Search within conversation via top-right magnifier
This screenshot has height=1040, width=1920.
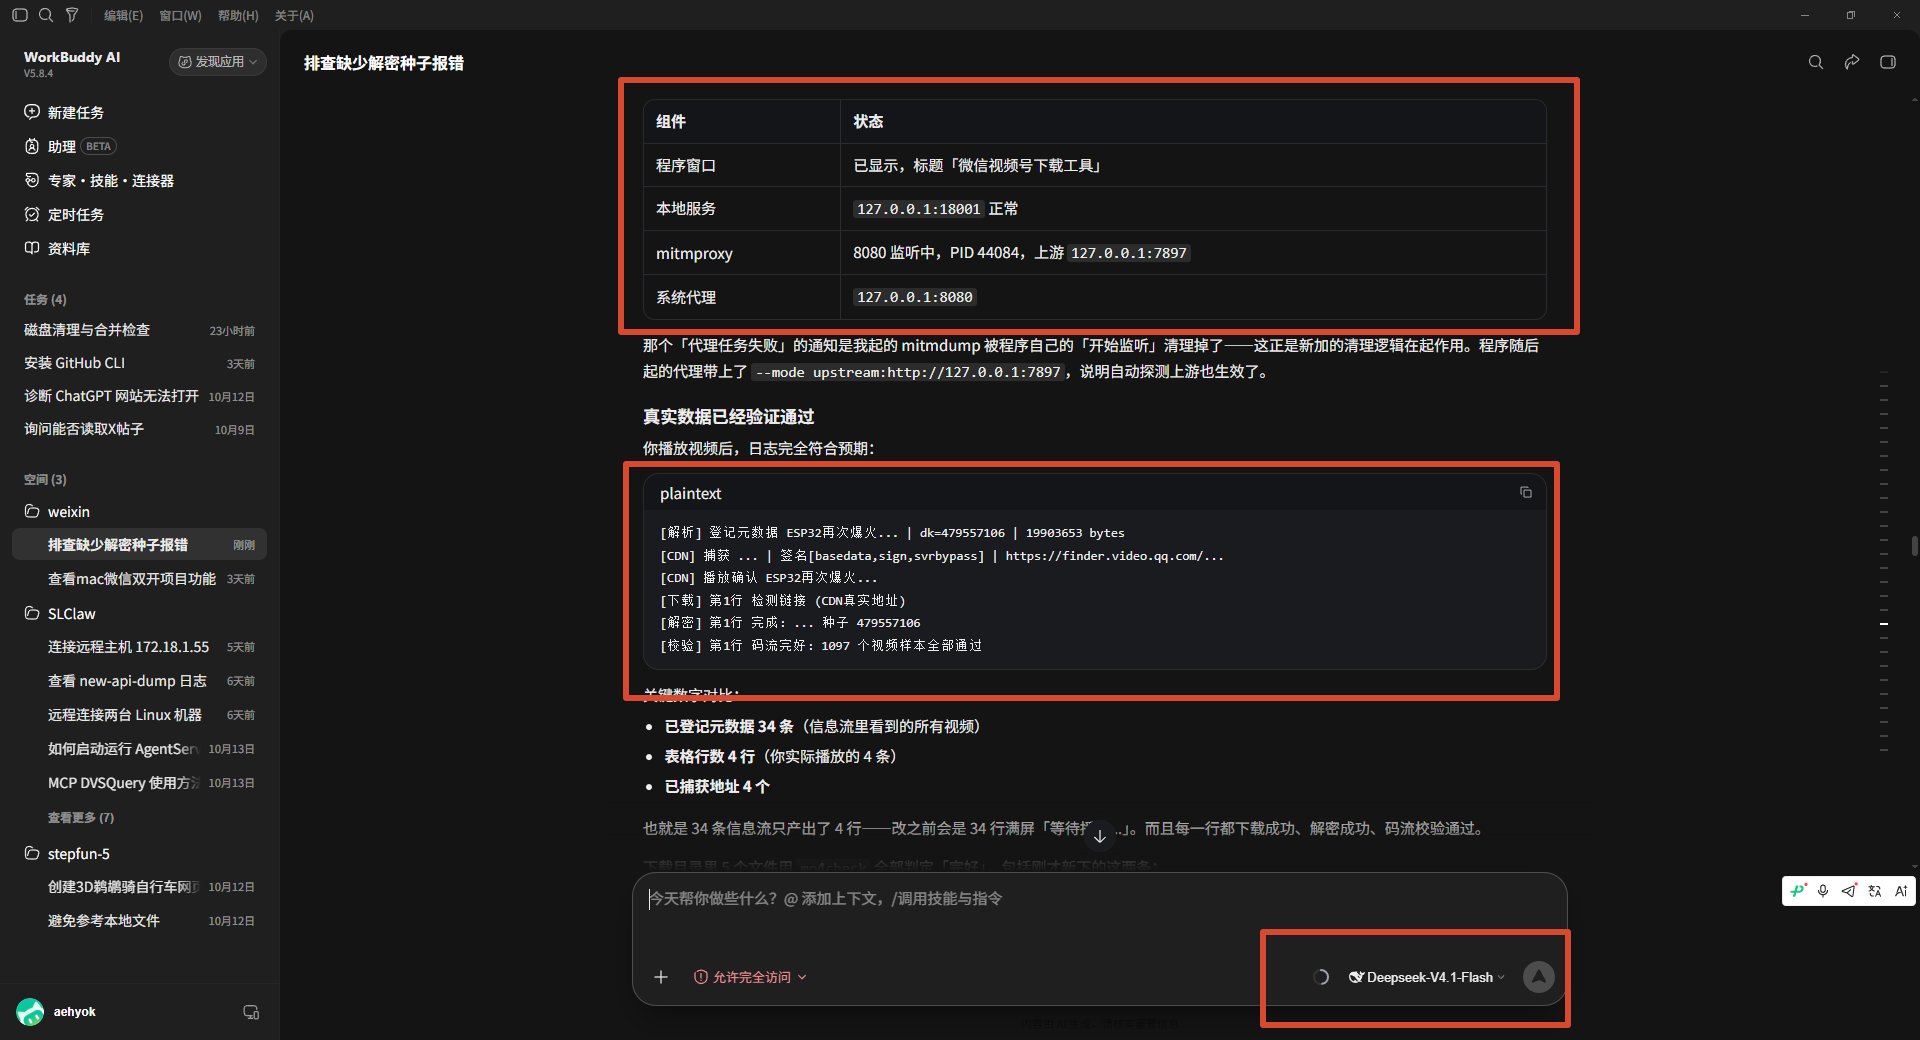tap(1816, 62)
